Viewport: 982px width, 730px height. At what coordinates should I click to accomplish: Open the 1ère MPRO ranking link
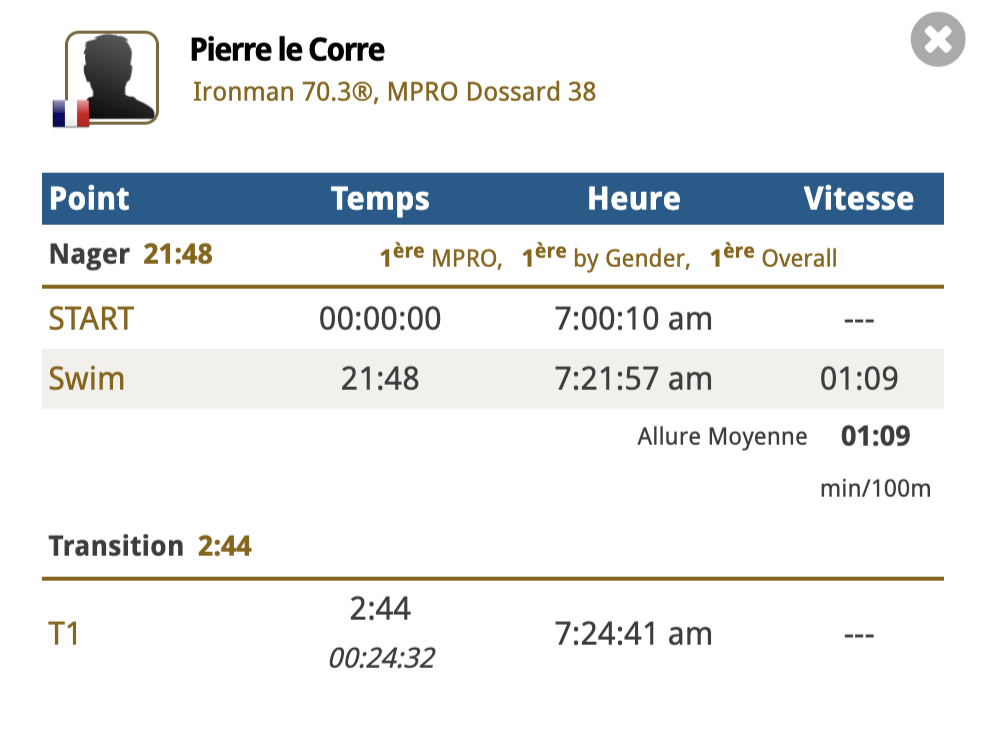(x=441, y=257)
